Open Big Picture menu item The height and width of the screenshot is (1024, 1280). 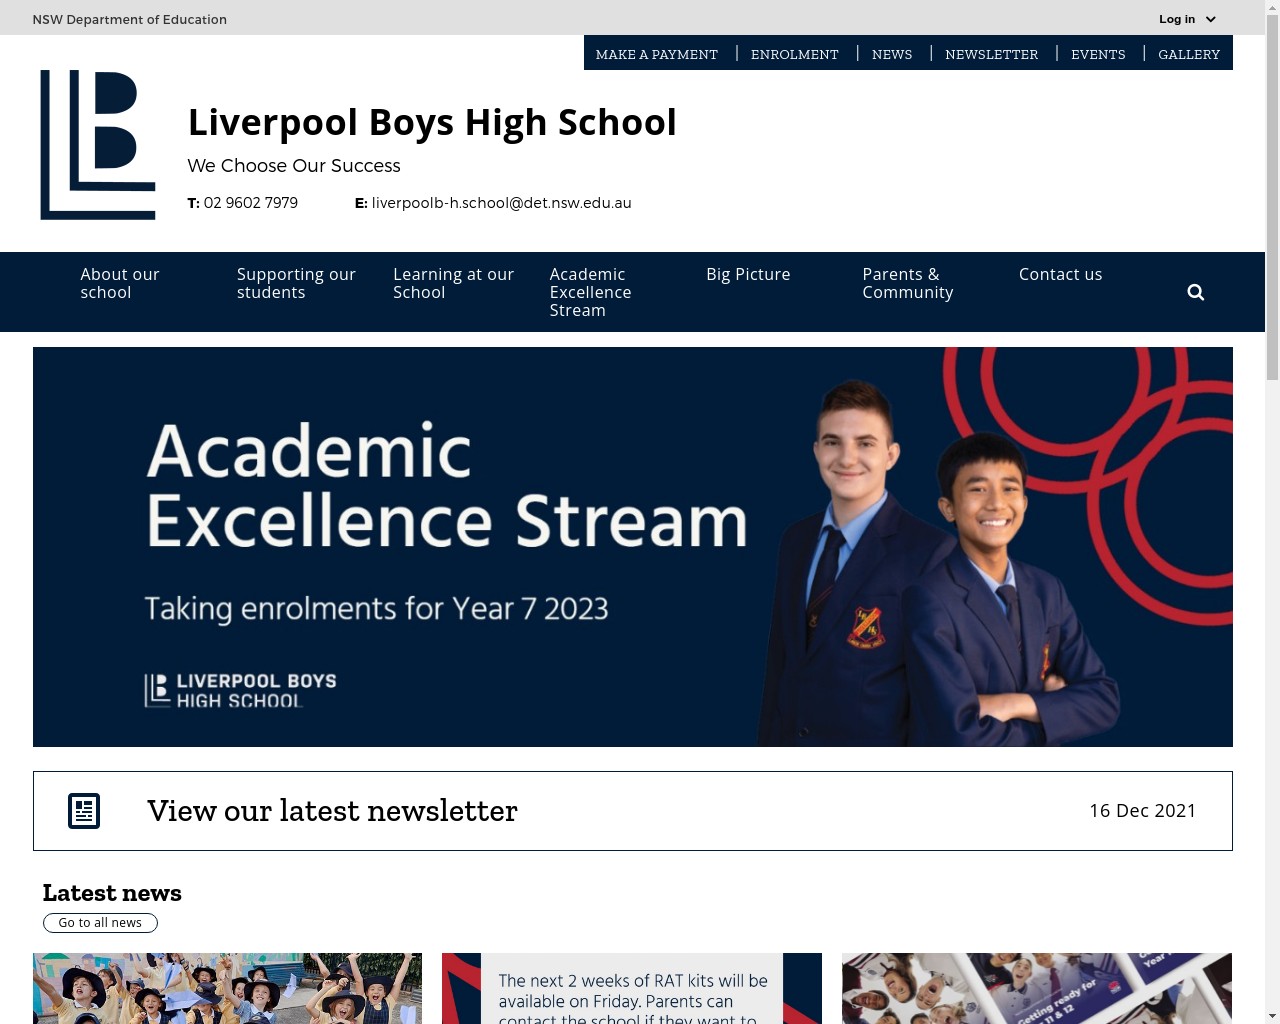pyautogui.click(x=748, y=274)
